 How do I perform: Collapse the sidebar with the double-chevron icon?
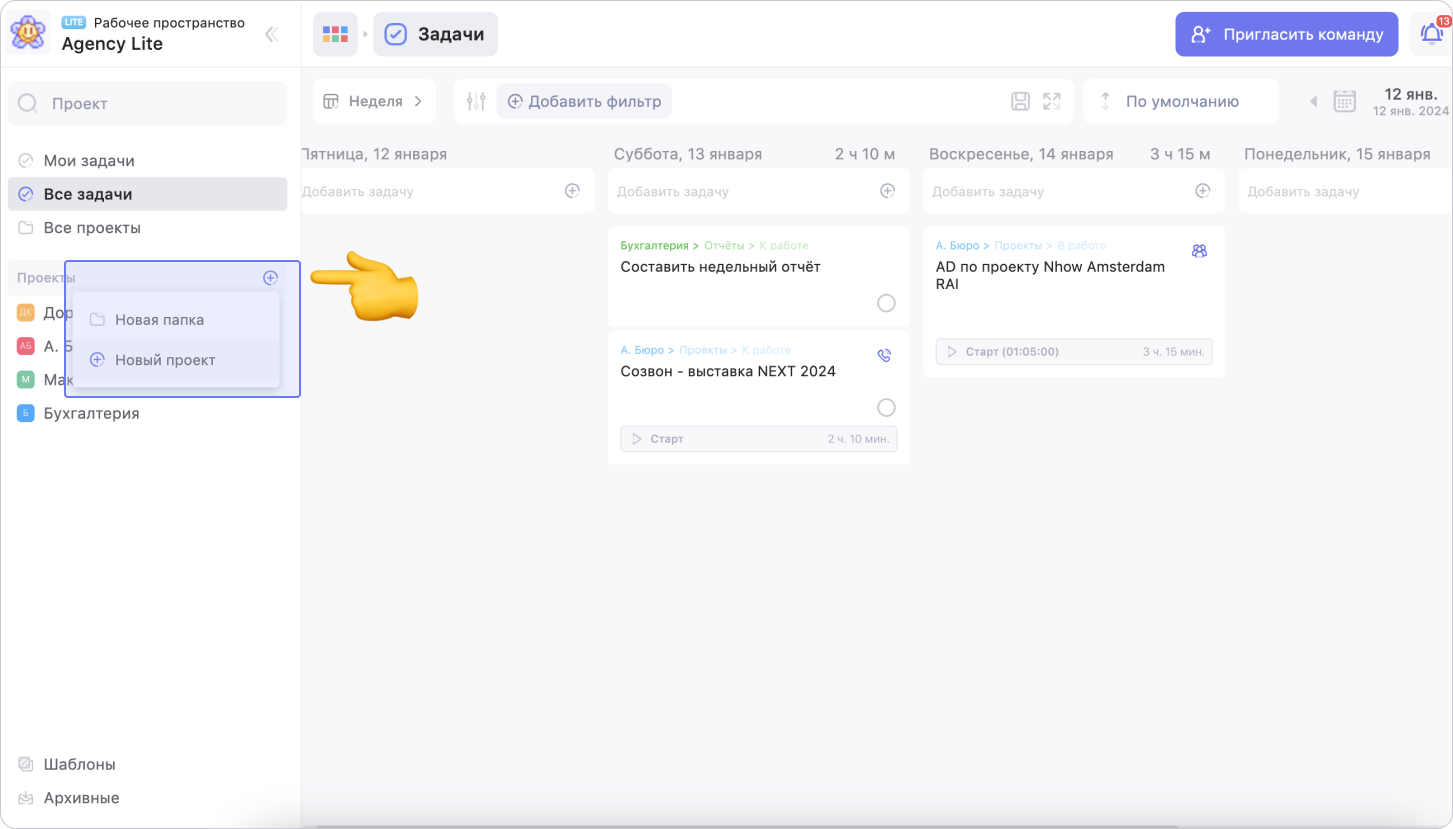pos(271,34)
